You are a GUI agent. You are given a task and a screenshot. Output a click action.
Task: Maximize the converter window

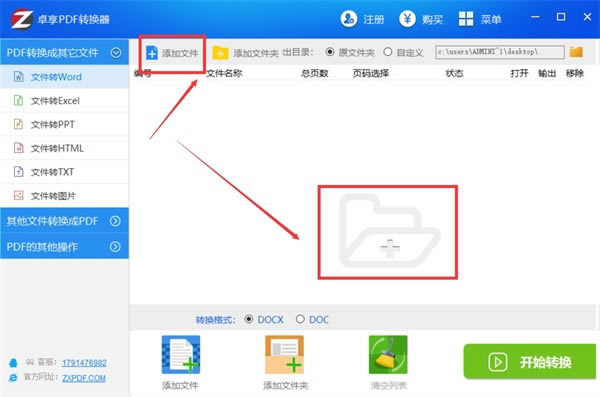coord(561,17)
